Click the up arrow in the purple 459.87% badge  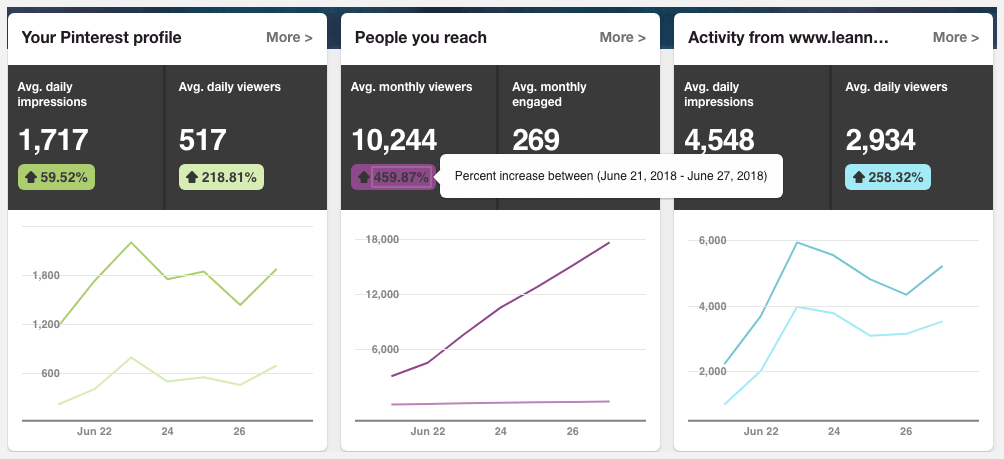click(364, 177)
